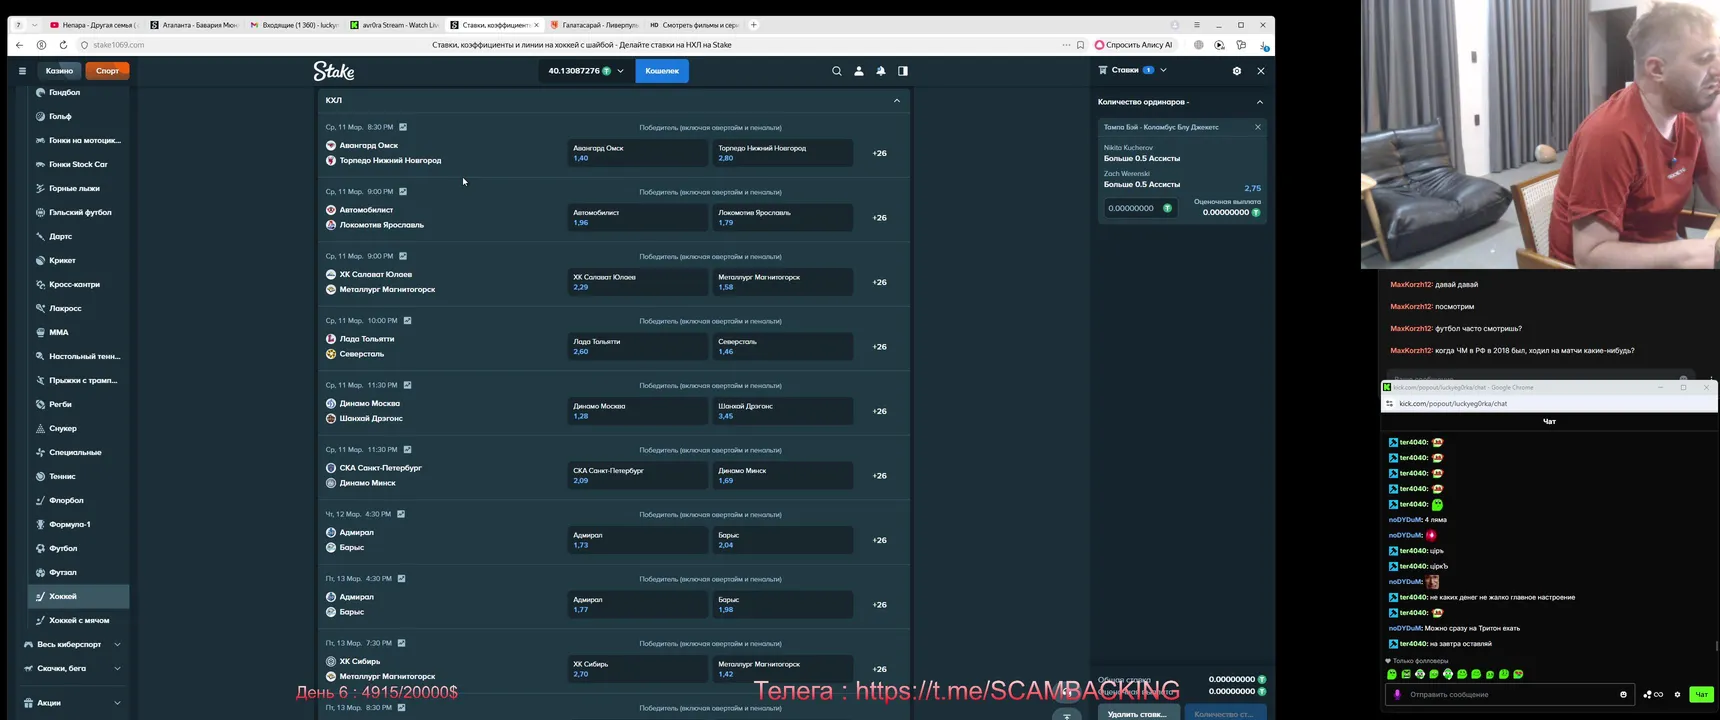Click Удалить ставки button

pyautogui.click(x=1137, y=713)
